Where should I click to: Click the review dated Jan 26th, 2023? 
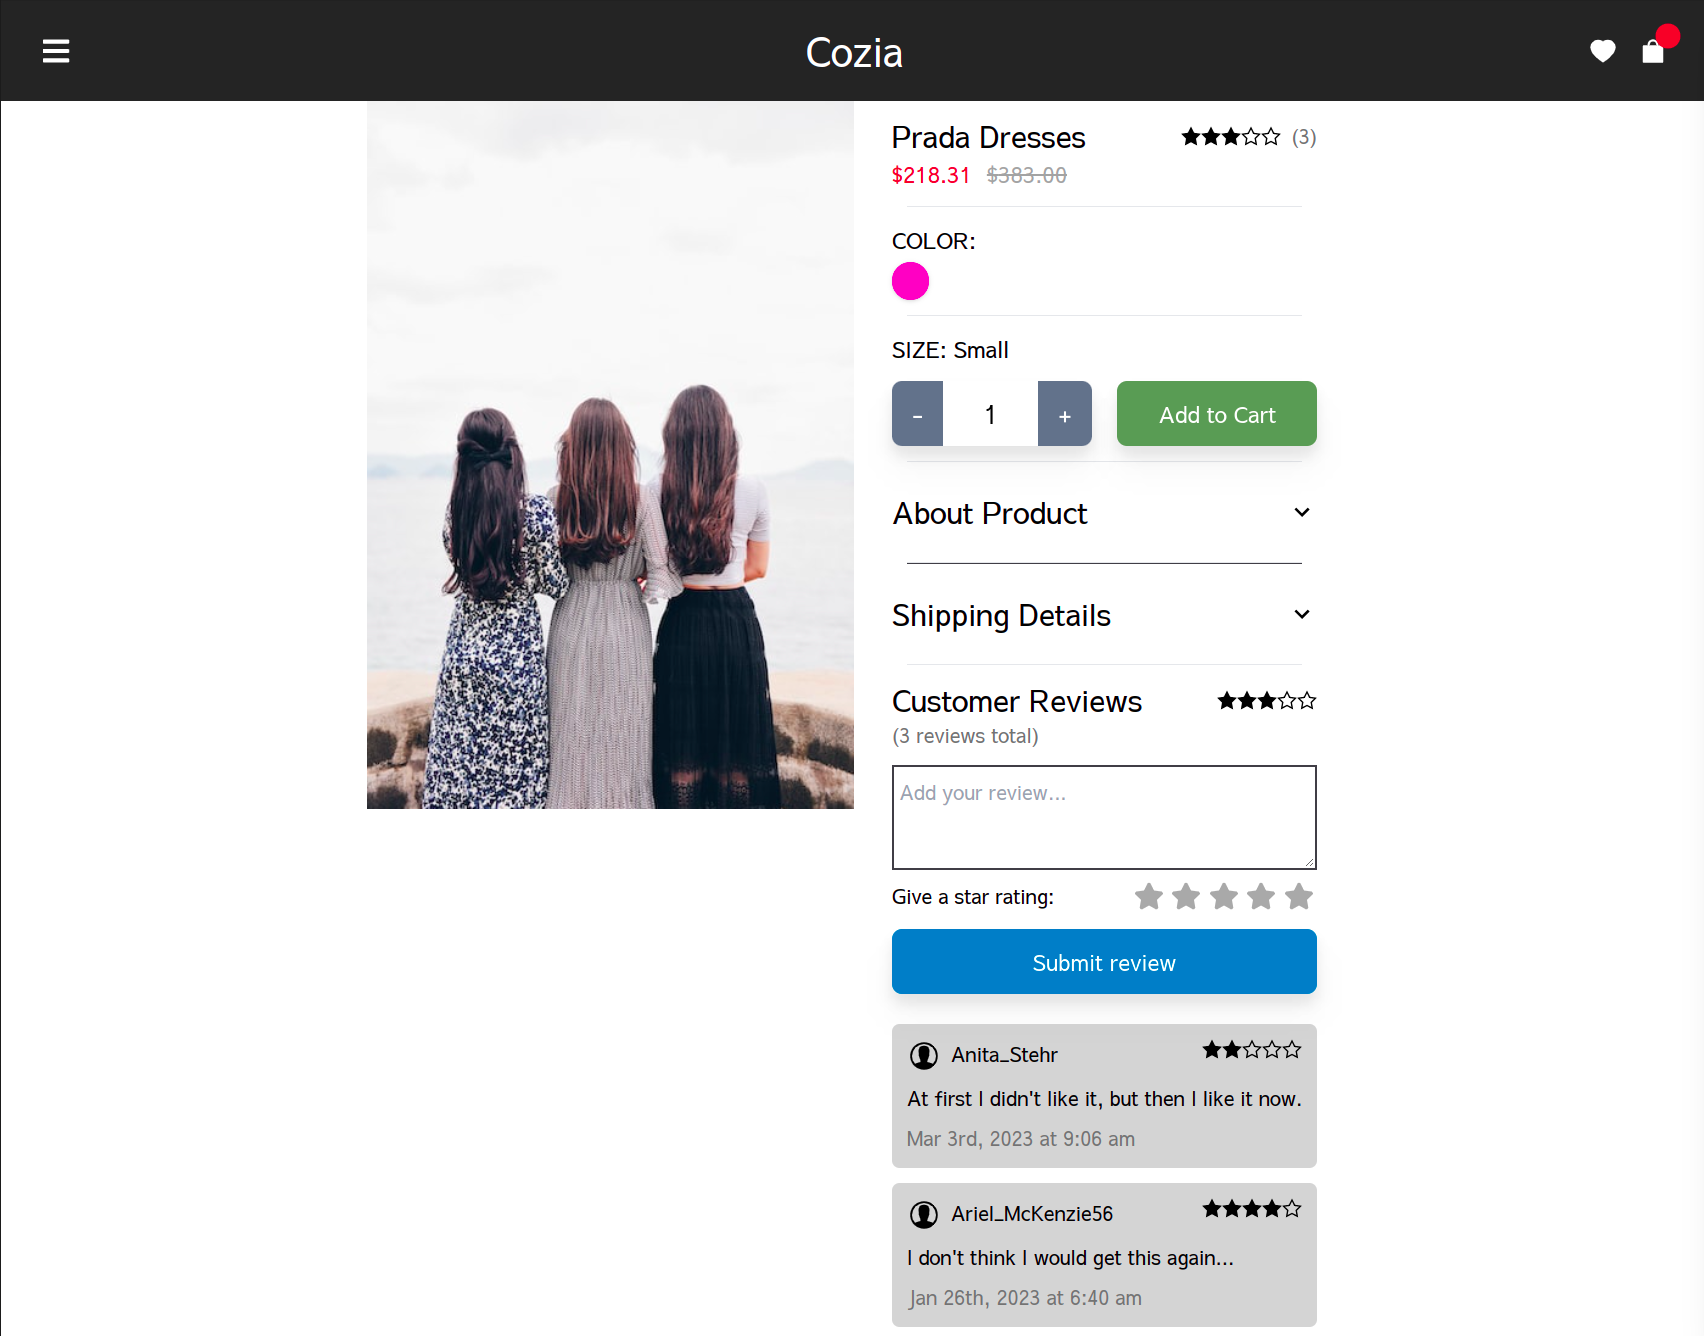point(1104,1255)
